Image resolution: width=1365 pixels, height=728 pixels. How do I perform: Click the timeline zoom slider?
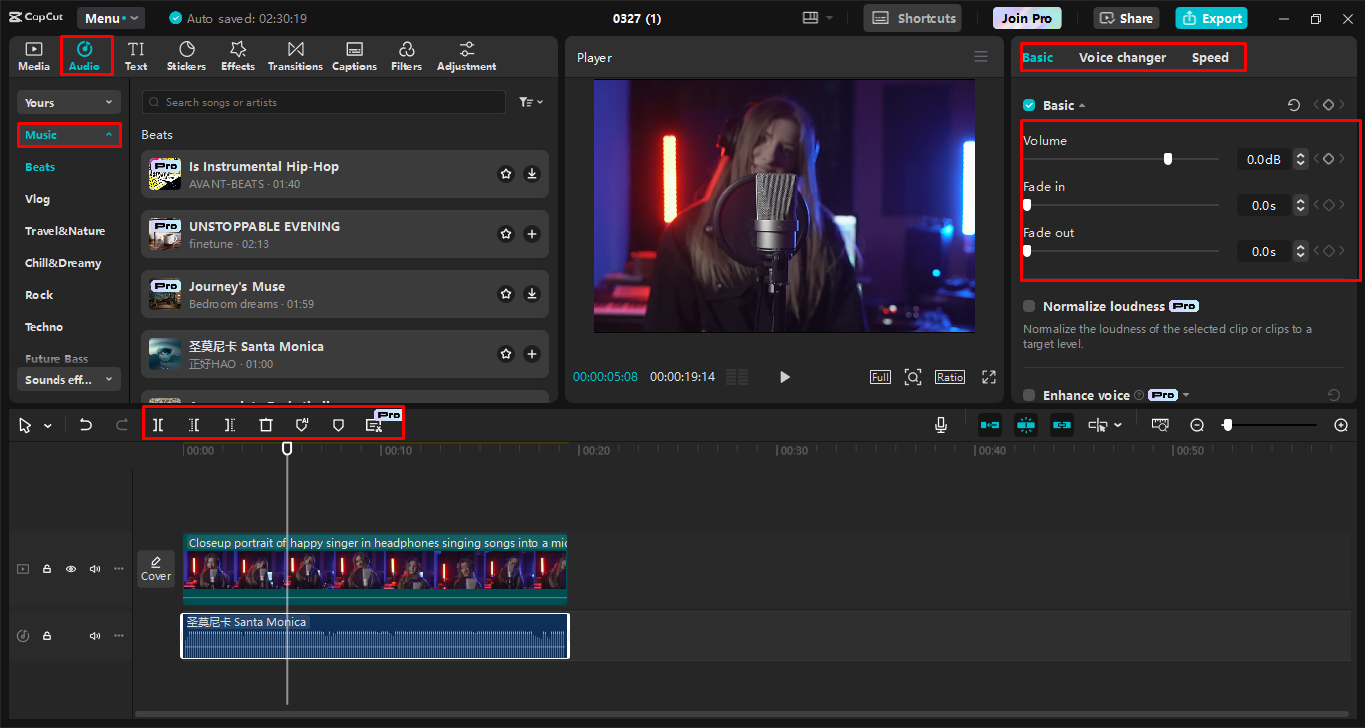pyautogui.click(x=1270, y=425)
